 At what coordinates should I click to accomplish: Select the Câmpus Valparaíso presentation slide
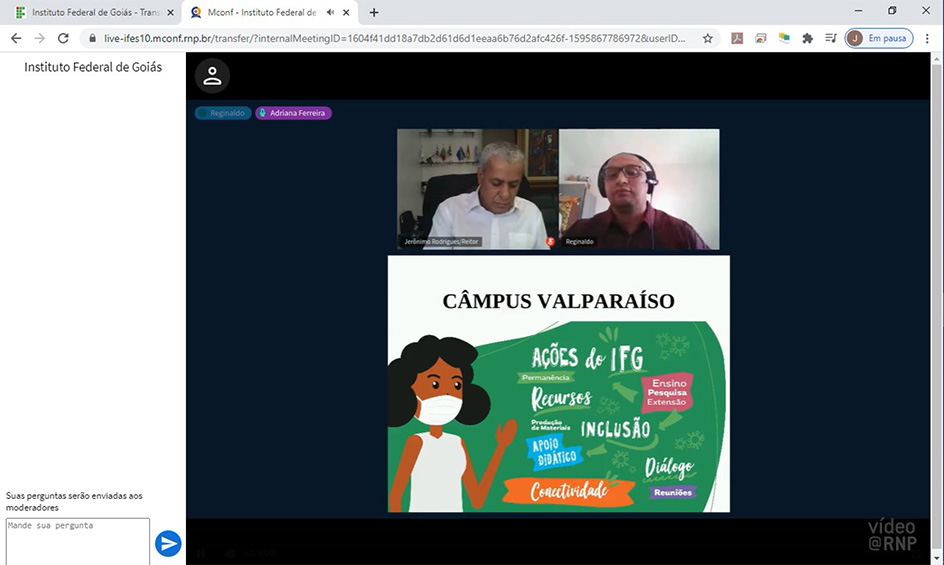pyautogui.click(x=558, y=384)
